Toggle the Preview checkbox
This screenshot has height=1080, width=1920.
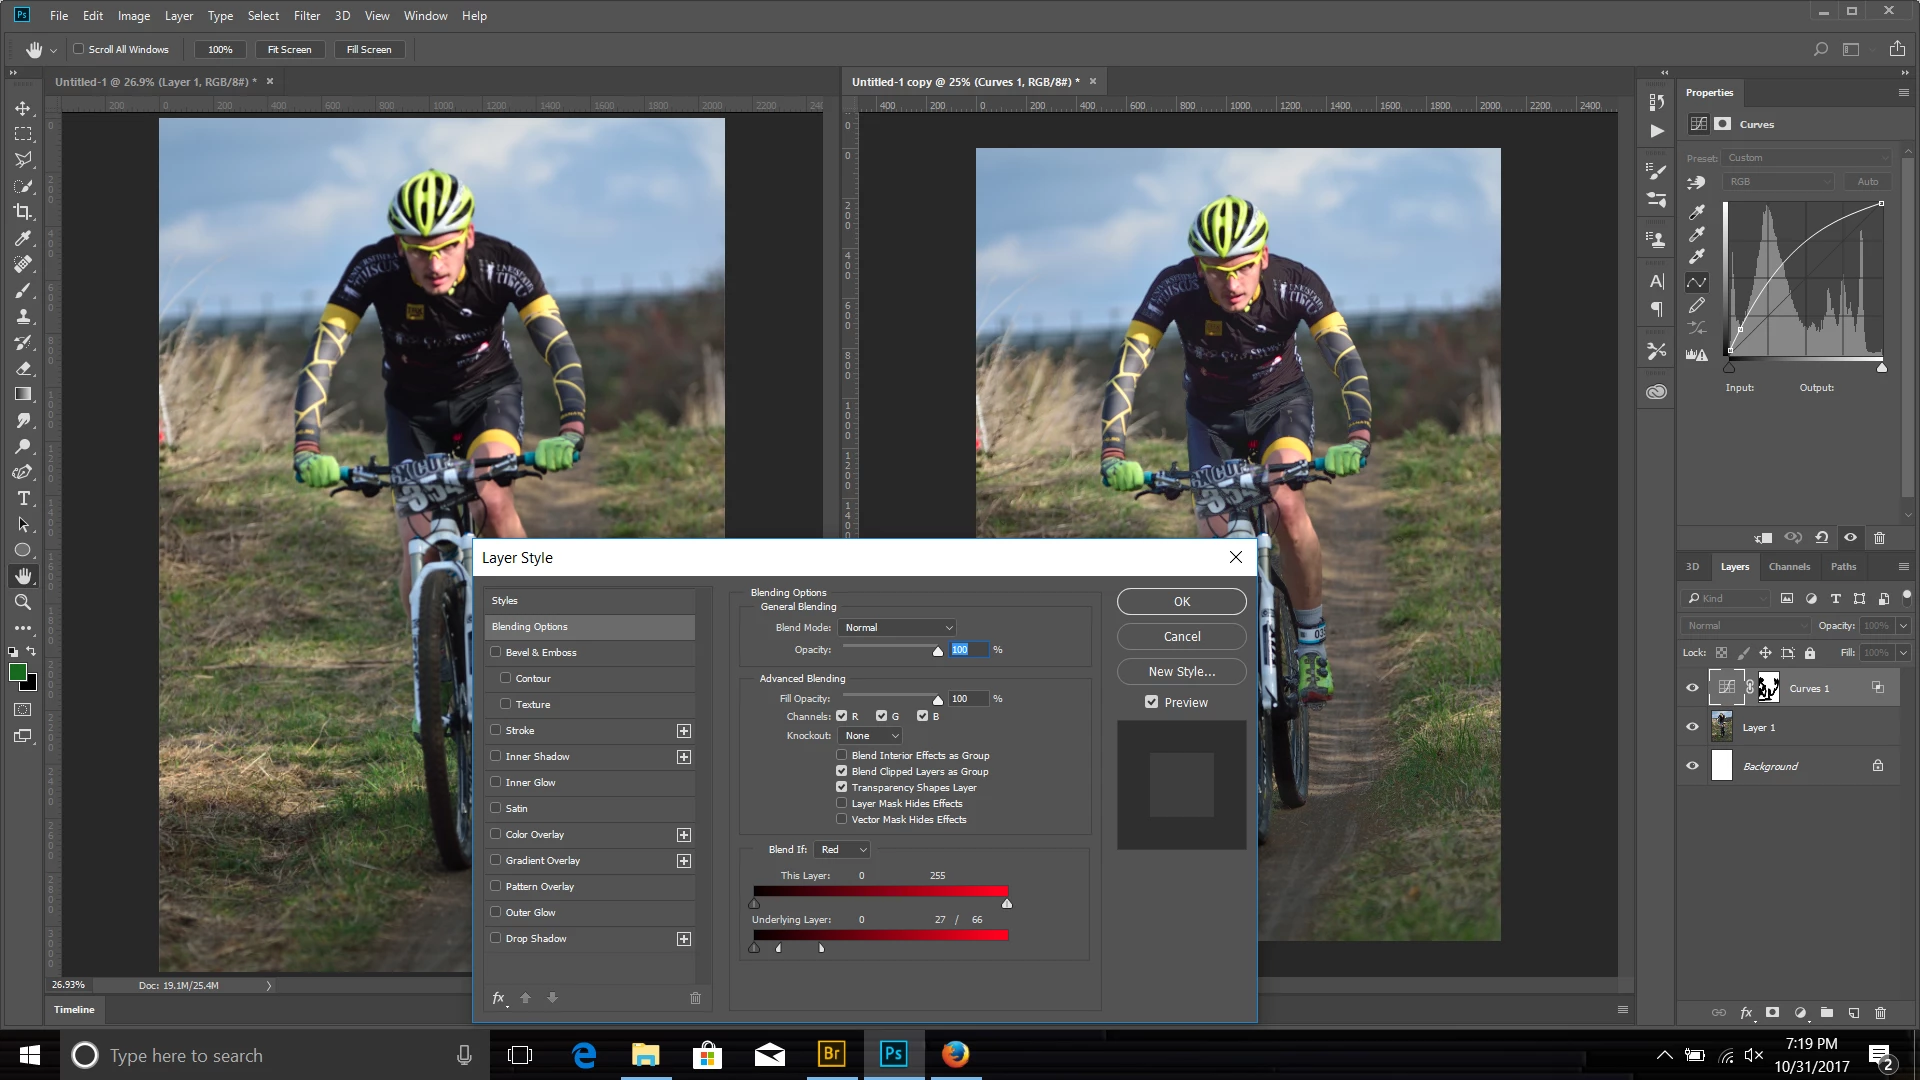tap(1152, 702)
